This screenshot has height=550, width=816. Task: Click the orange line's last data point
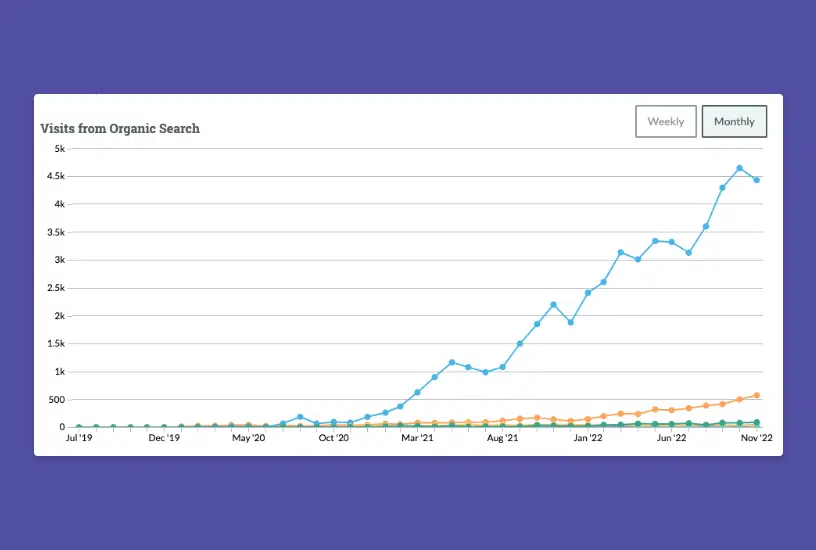pyautogui.click(x=757, y=395)
